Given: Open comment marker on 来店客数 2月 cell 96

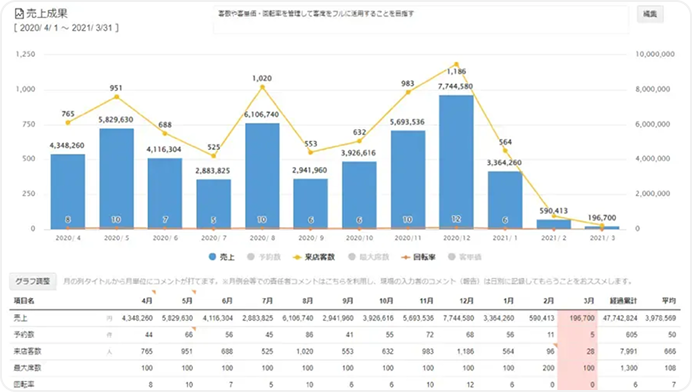Looking at the screenshot, I should click(x=556, y=346).
